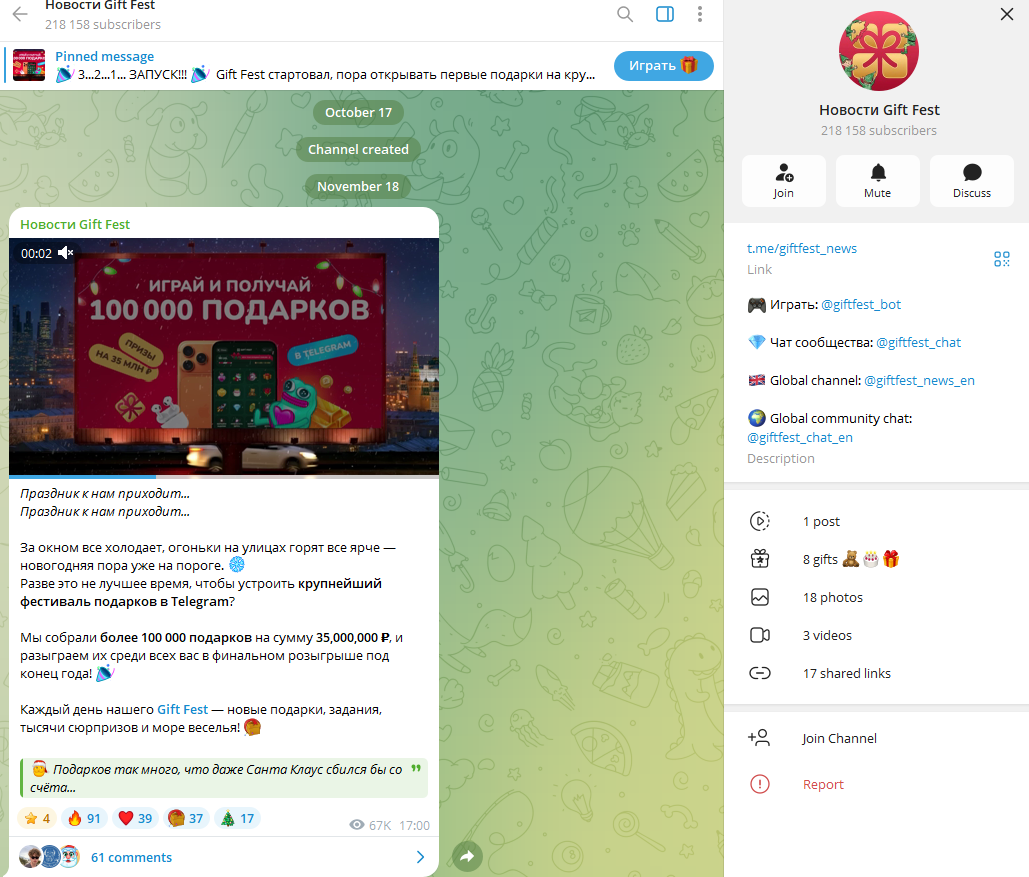The width and height of the screenshot is (1029, 877).
Task: Open search in channel
Action: pos(625,14)
